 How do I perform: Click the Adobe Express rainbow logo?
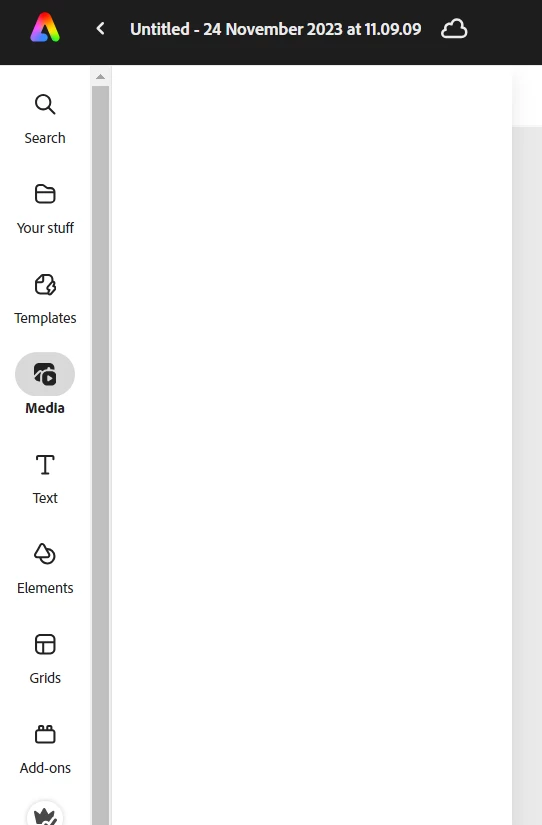pyautogui.click(x=45, y=27)
